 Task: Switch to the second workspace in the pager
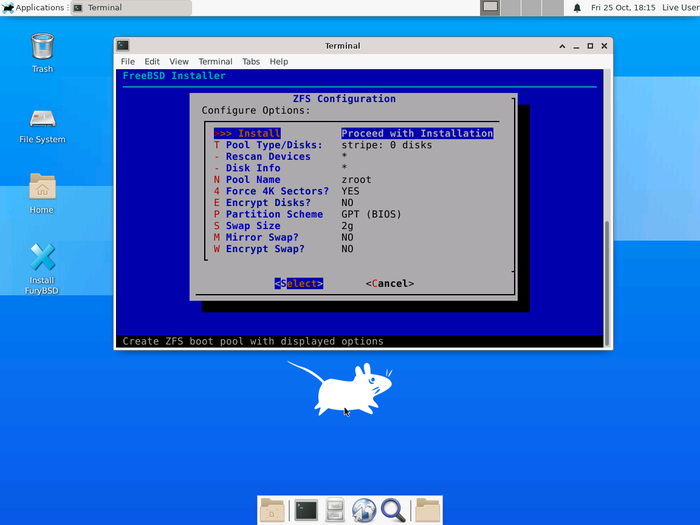pos(511,7)
